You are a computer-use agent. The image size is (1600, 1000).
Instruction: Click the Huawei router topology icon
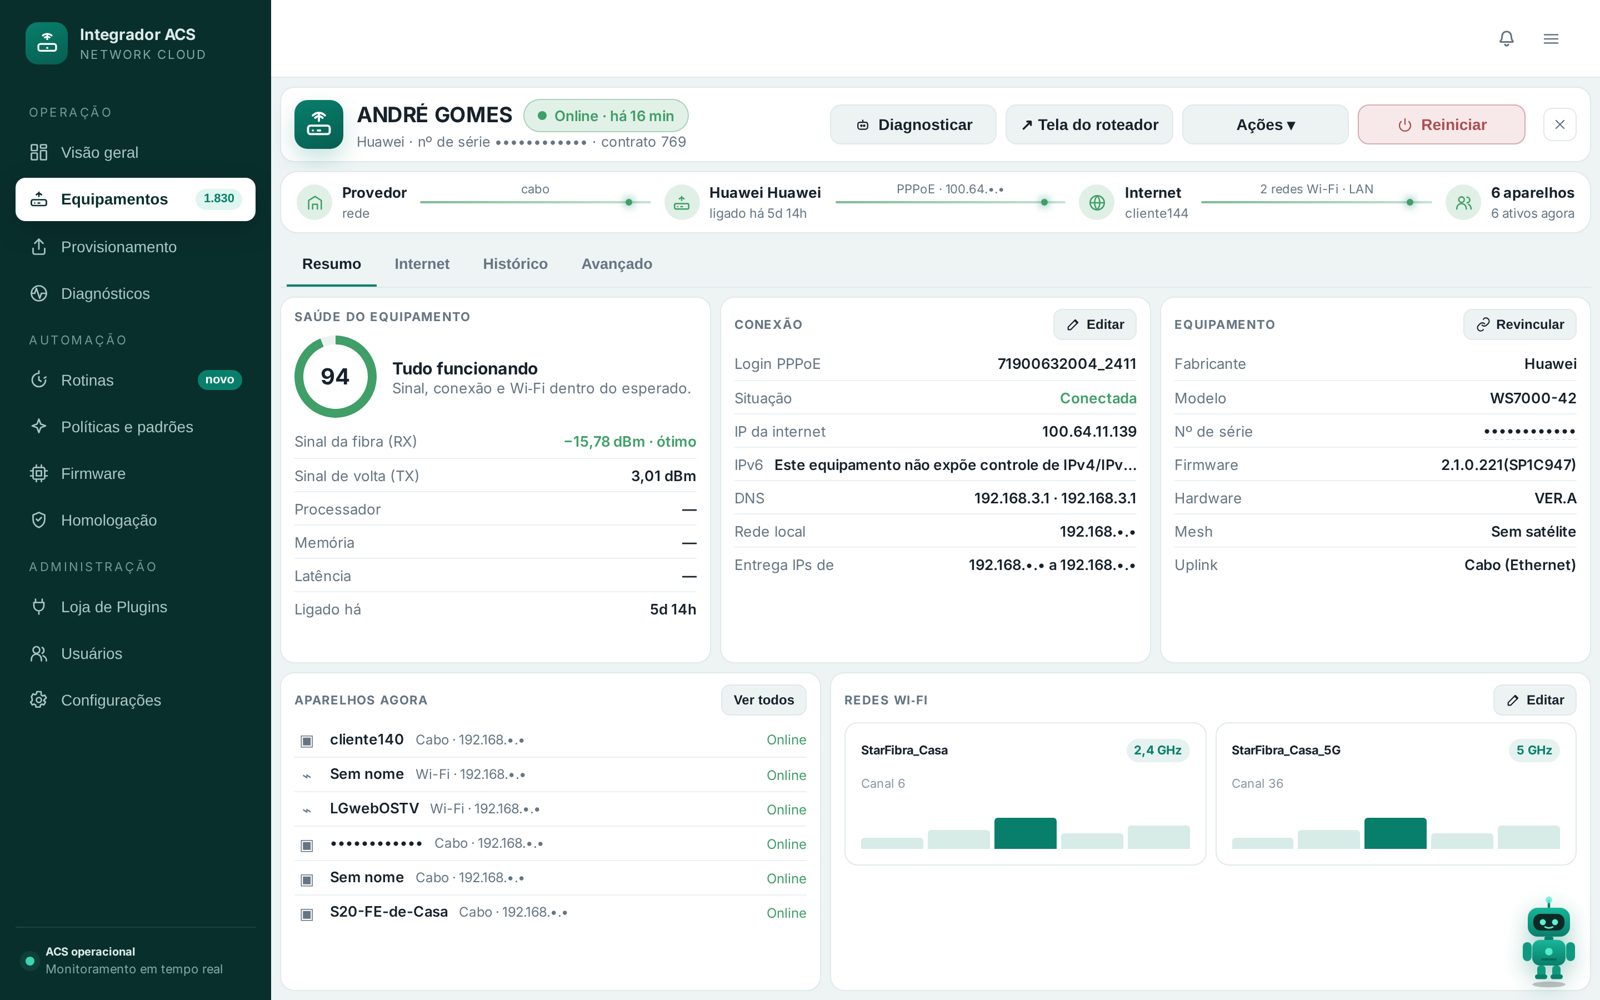coord(682,203)
